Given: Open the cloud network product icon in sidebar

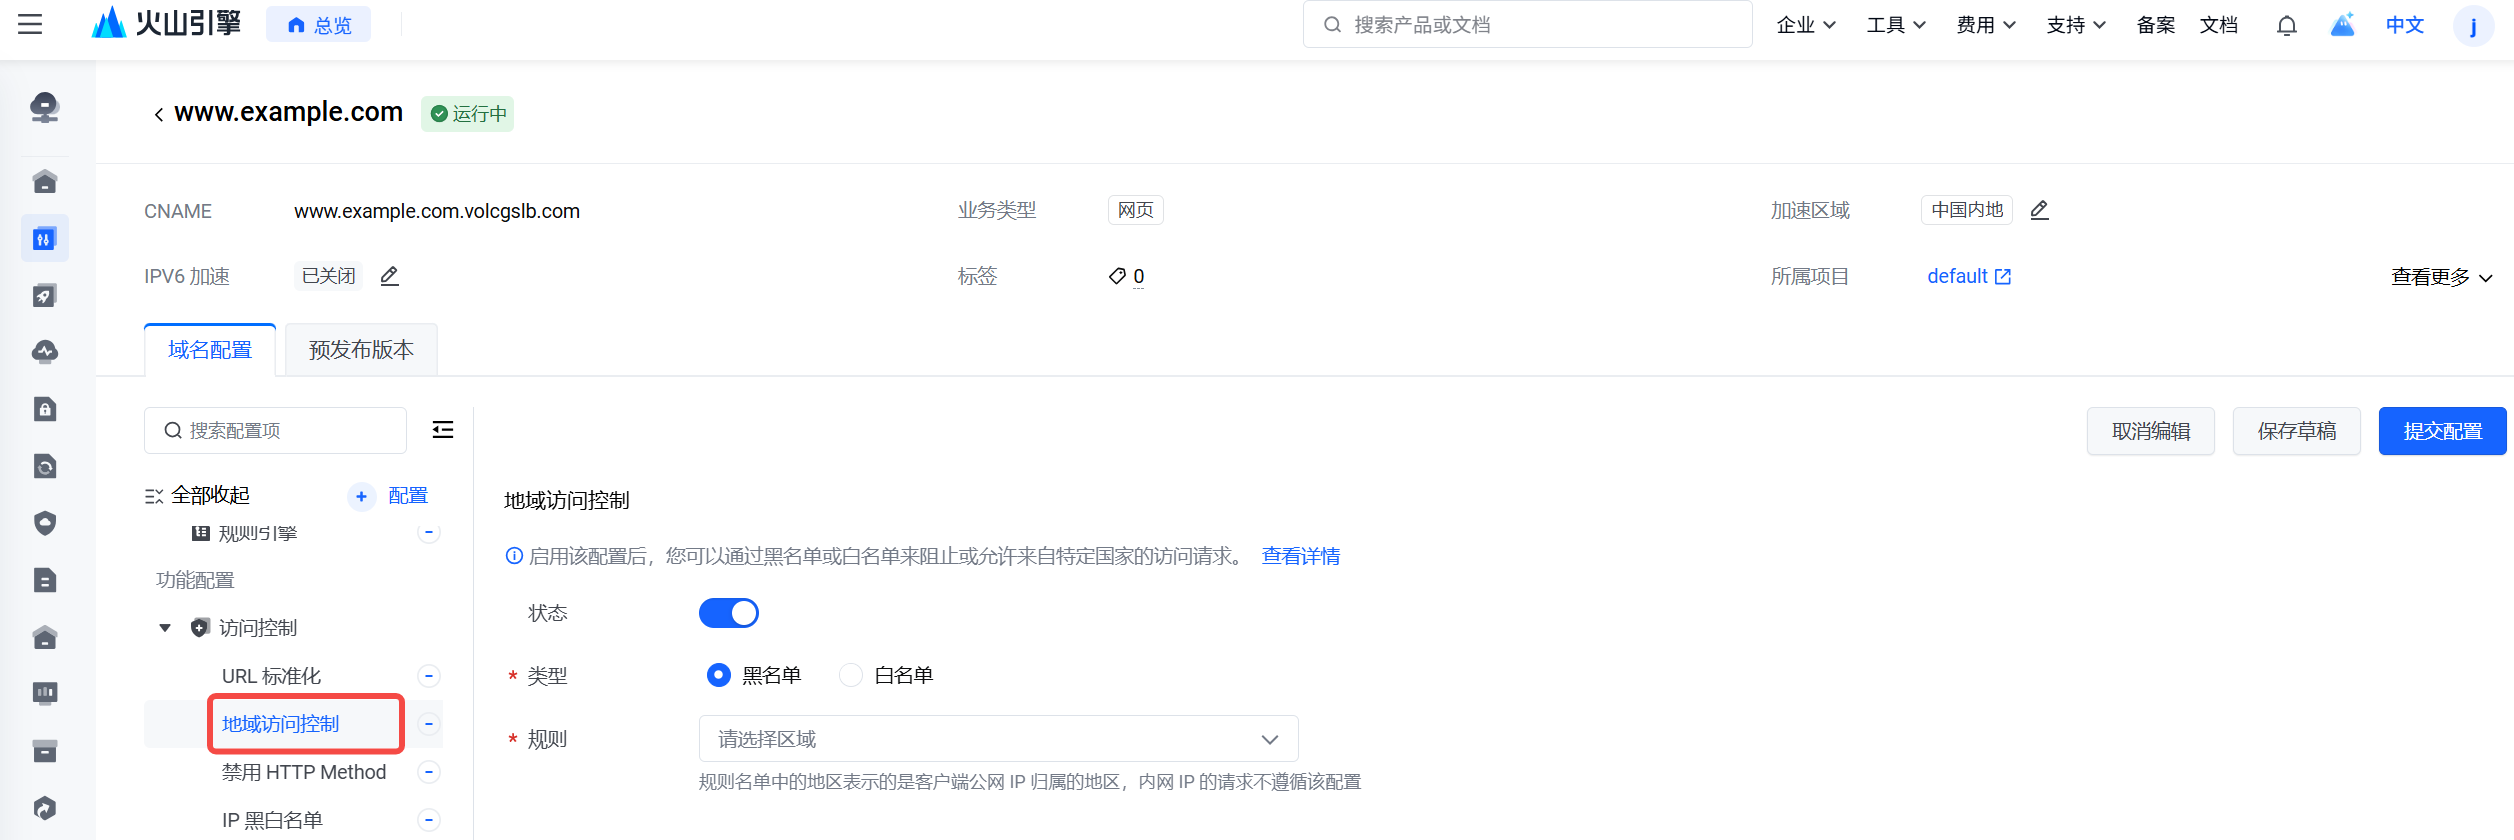Looking at the screenshot, I should pyautogui.click(x=45, y=107).
